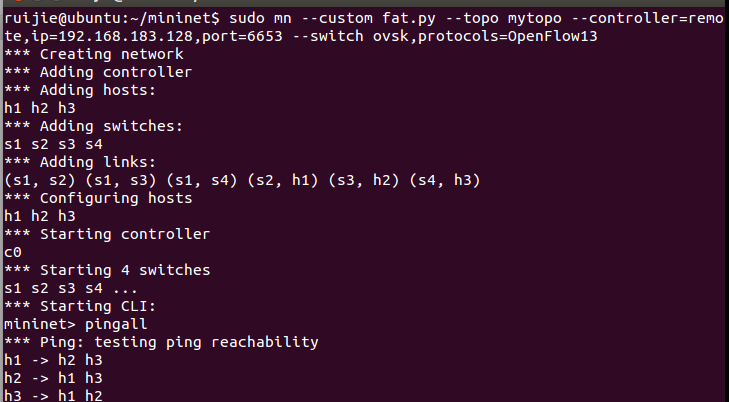Click the "Adding hosts:" line
This screenshot has height=402, width=729.
80,90
